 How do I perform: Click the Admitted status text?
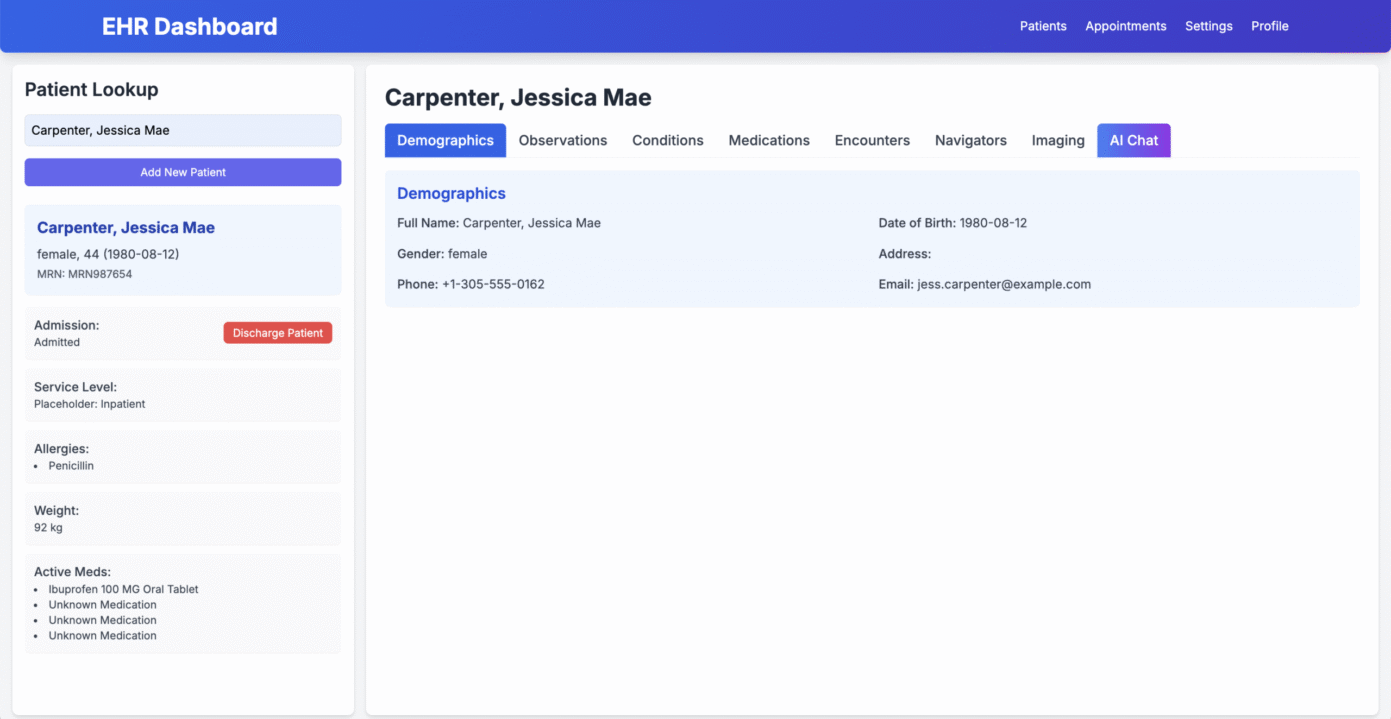pos(57,342)
